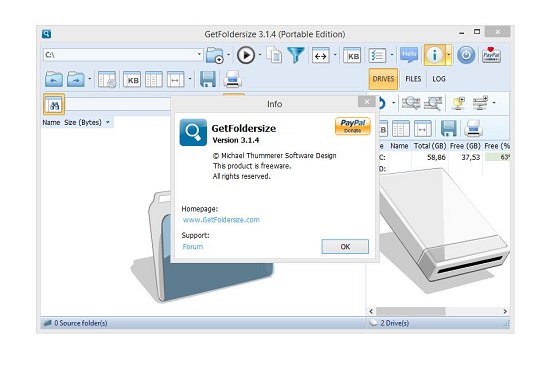The image size is (550, 365).
Task: Click the server add icon in drives toolbar
Action: 481,103
